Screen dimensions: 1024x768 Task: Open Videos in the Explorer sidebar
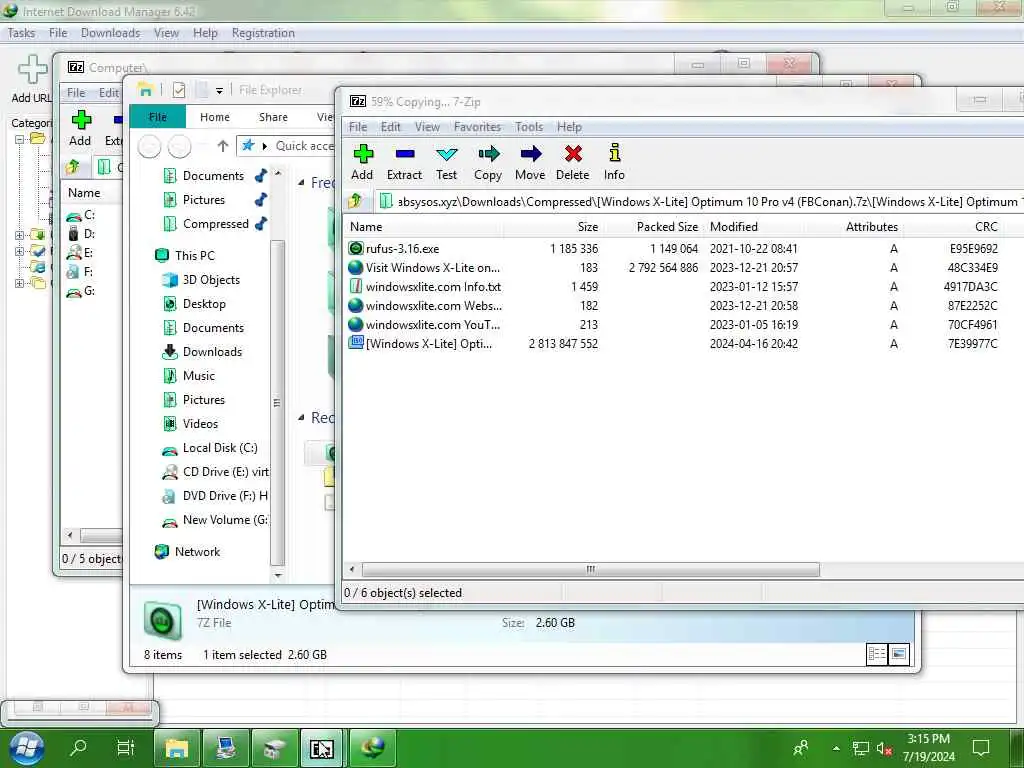coord(191,424)
